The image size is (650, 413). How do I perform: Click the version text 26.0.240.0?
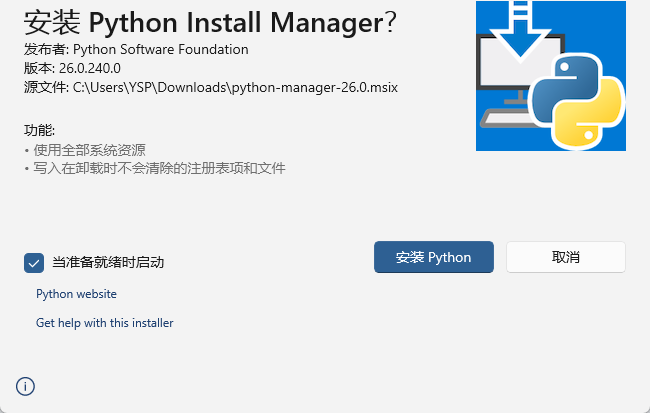(x=90, y=68)
